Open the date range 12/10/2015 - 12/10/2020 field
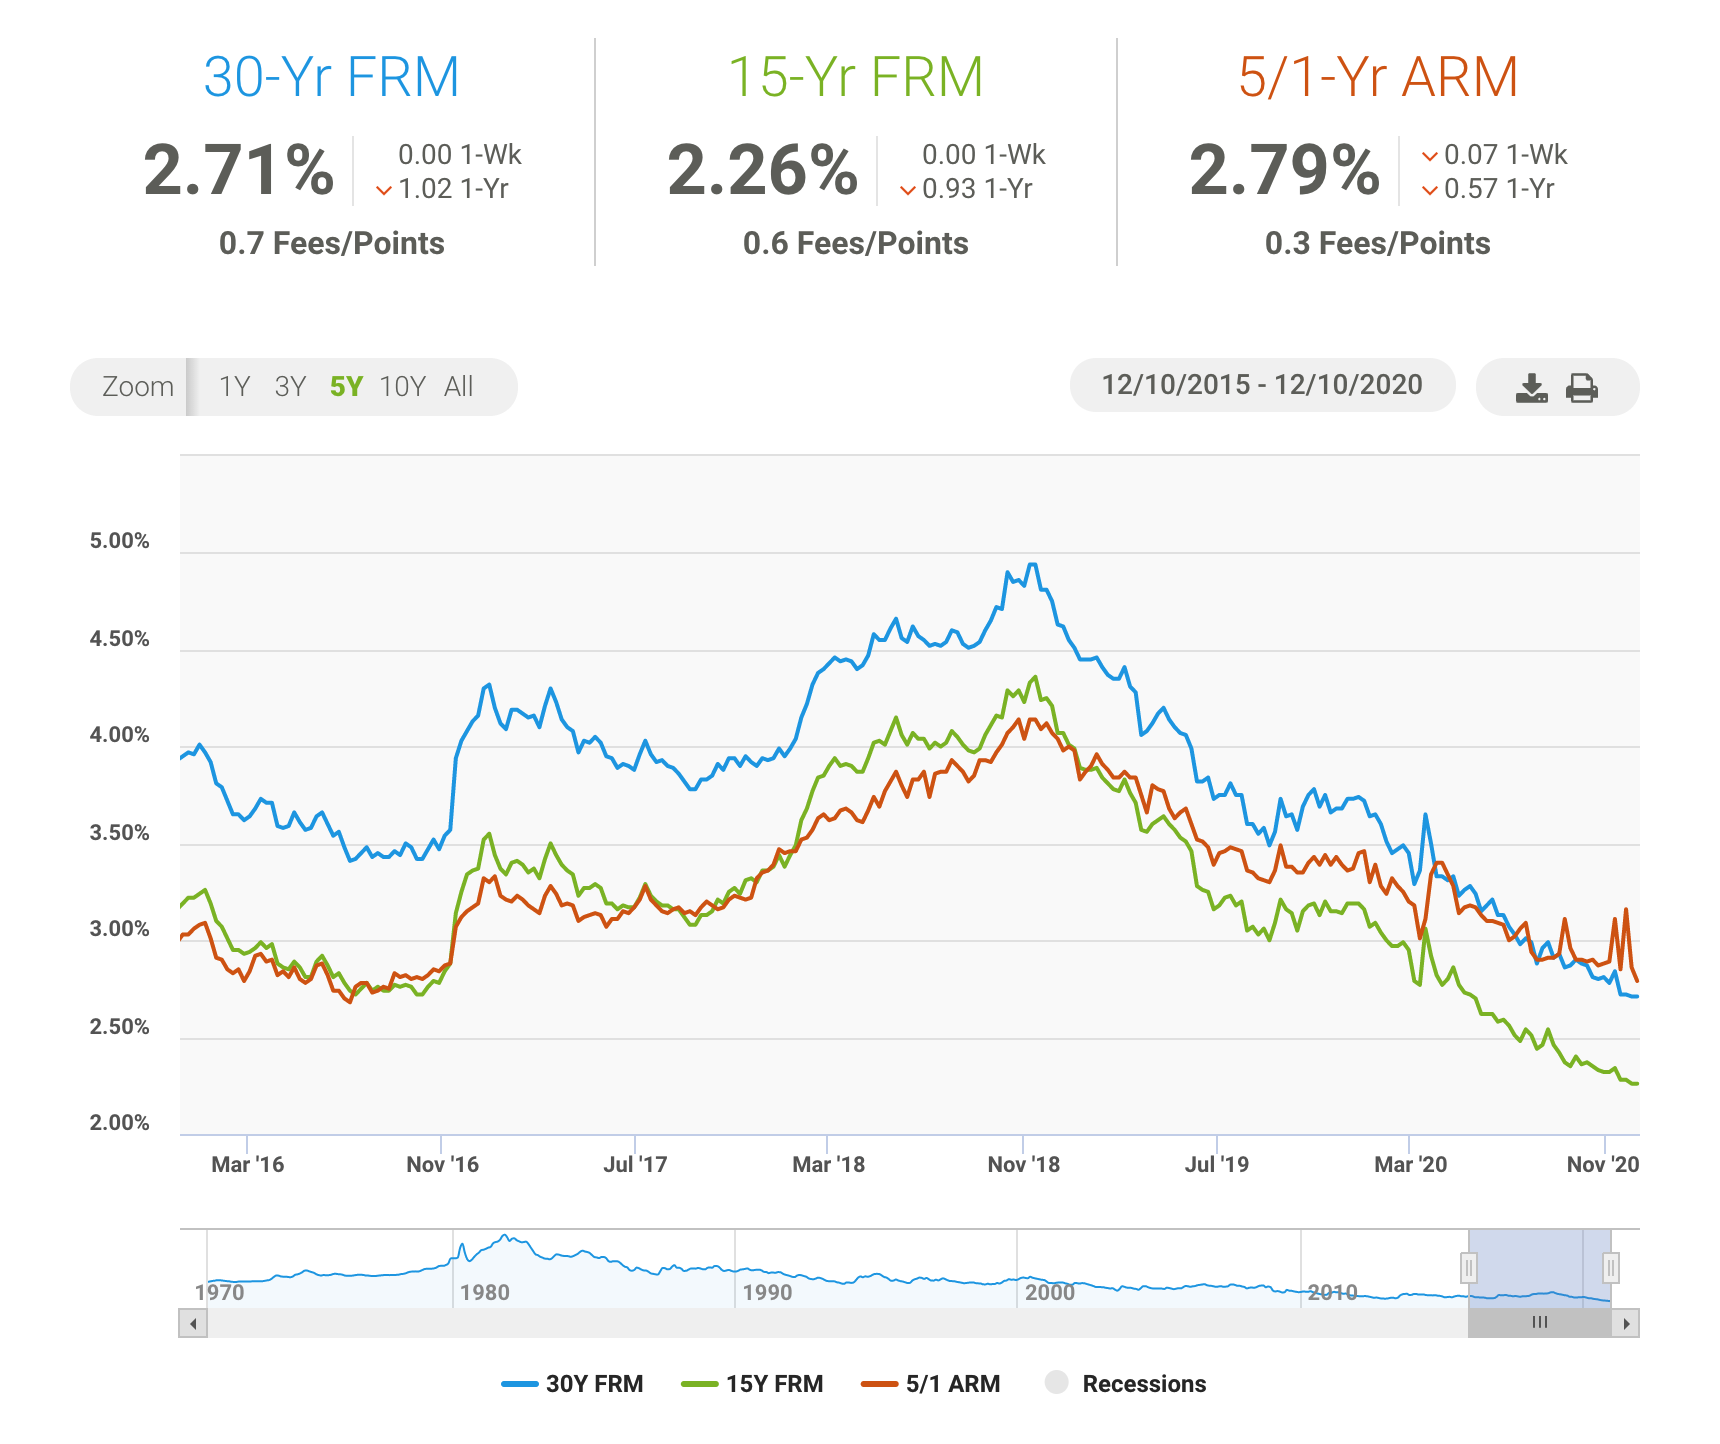This screenshot has width=1720, height=1444. (x=1262, y=385)
